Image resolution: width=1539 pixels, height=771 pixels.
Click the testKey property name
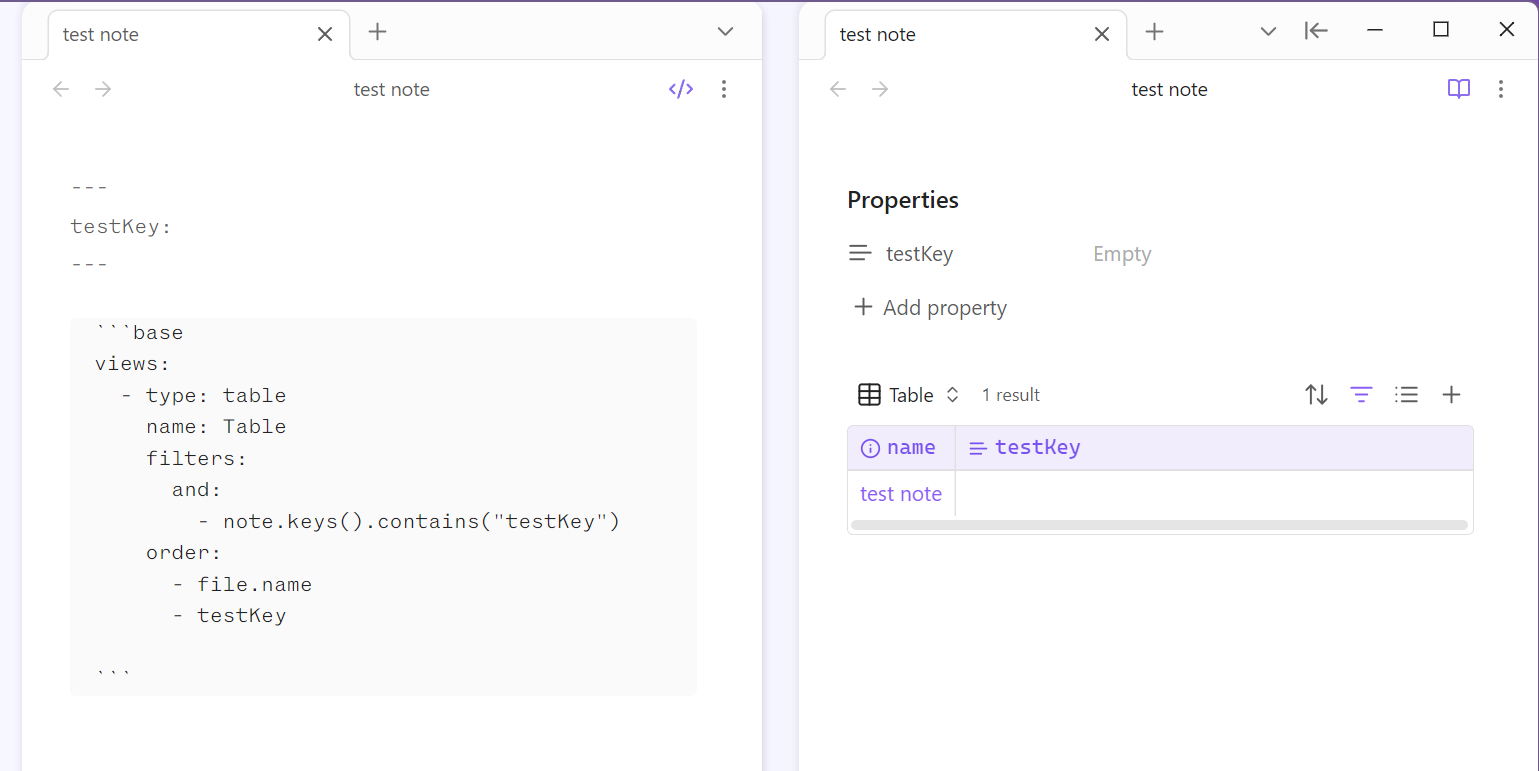coord(919,254)
